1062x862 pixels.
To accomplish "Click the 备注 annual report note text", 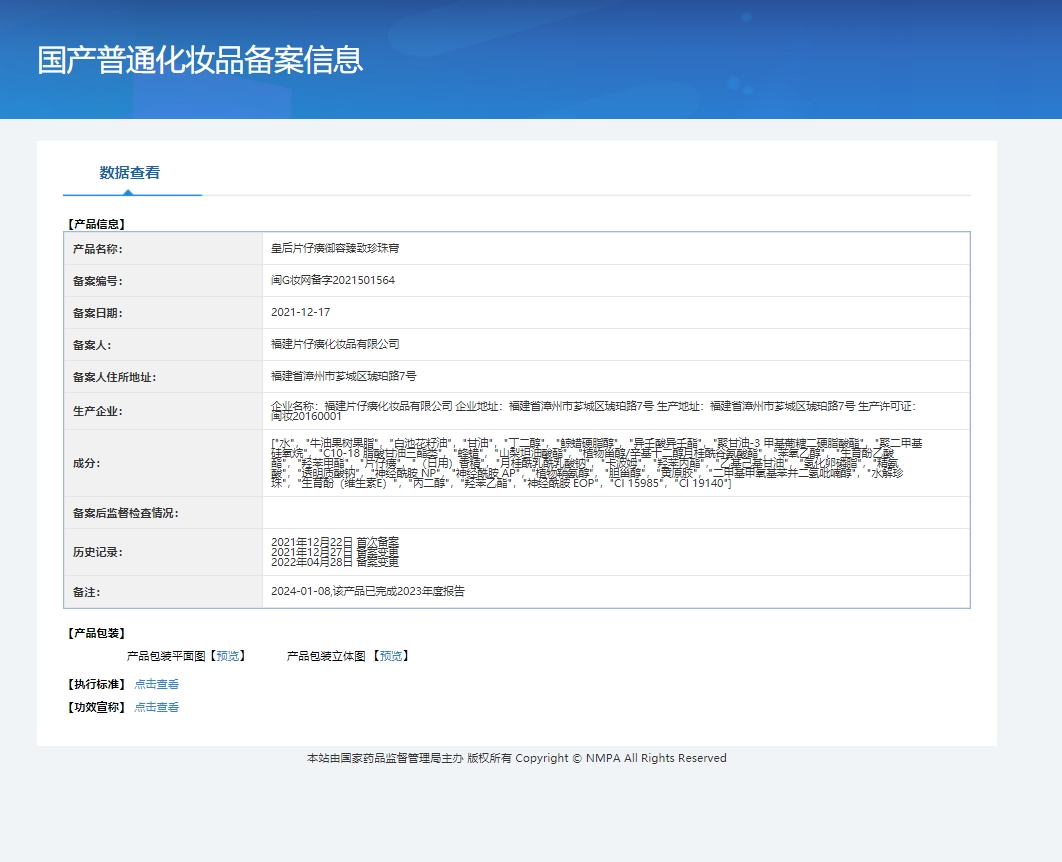I will pos(368,591).
